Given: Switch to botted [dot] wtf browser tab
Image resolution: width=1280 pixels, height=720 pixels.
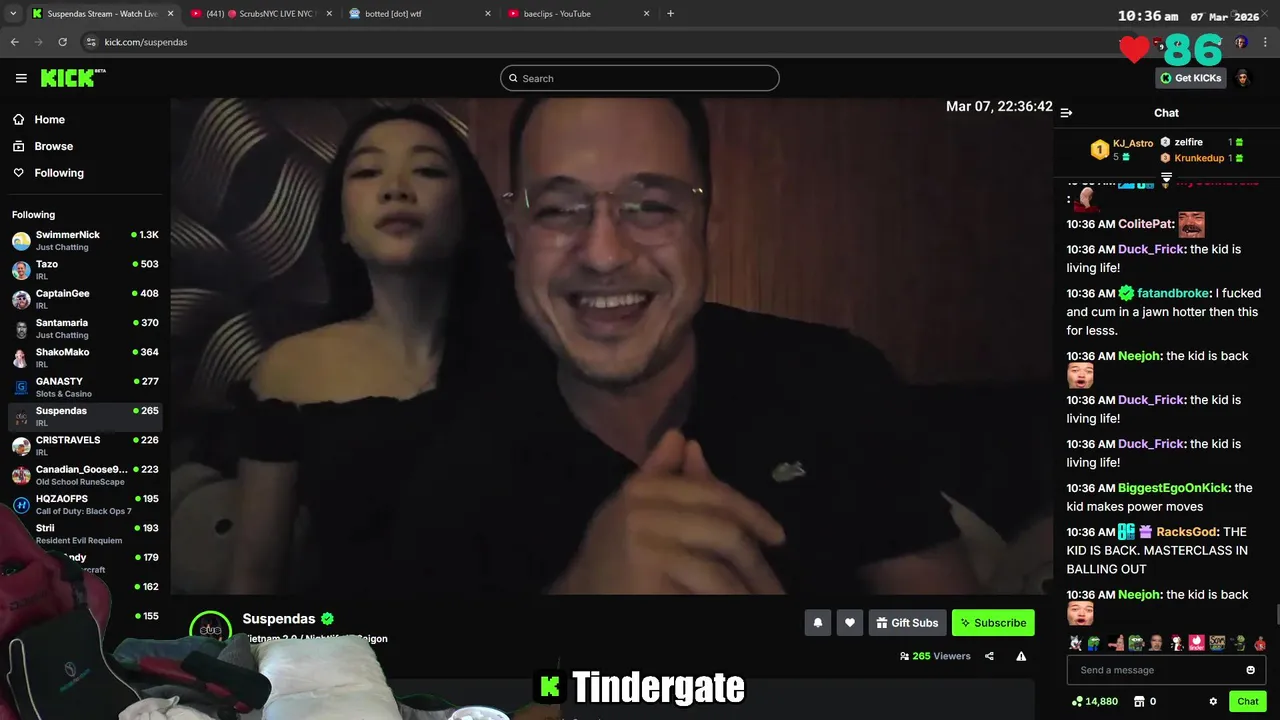Looking at the screenshot, I should (420, 14).
